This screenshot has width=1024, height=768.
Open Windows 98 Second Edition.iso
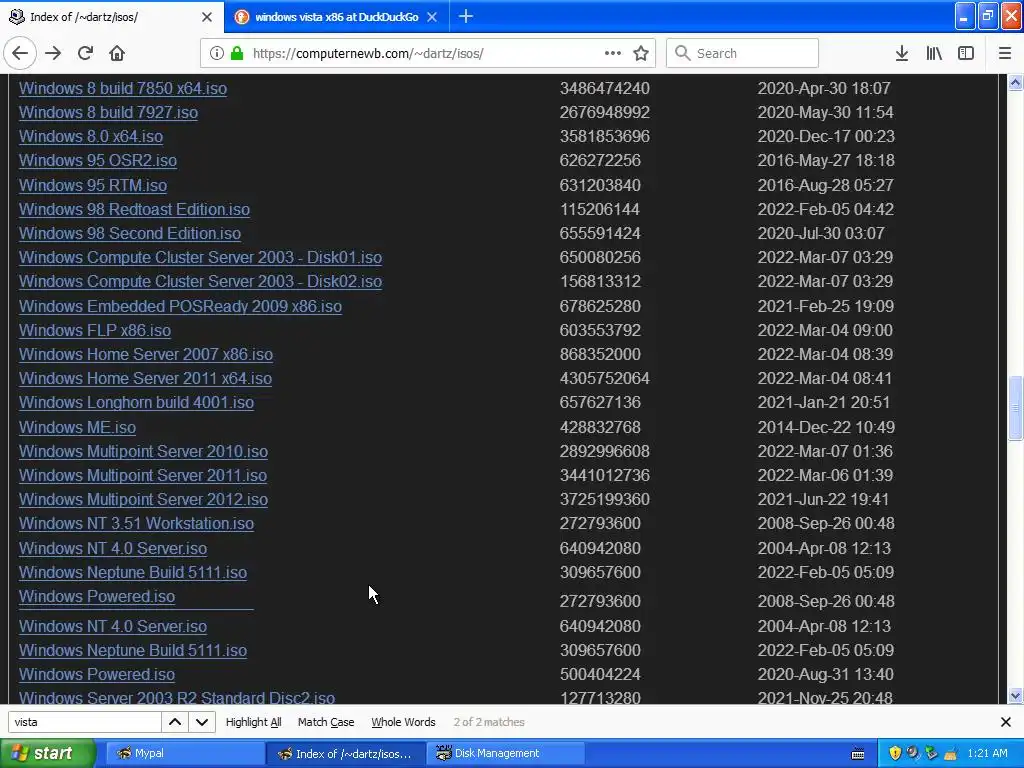coord(130,233)
